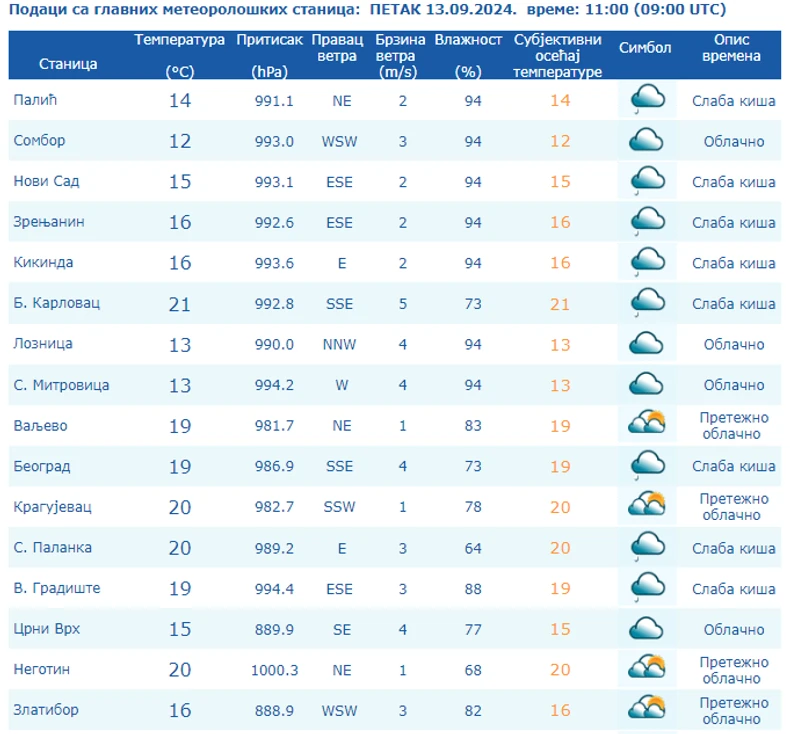Select the weather symbol for Неготин
Screen dimensions: 790x734
coord(647,666)
